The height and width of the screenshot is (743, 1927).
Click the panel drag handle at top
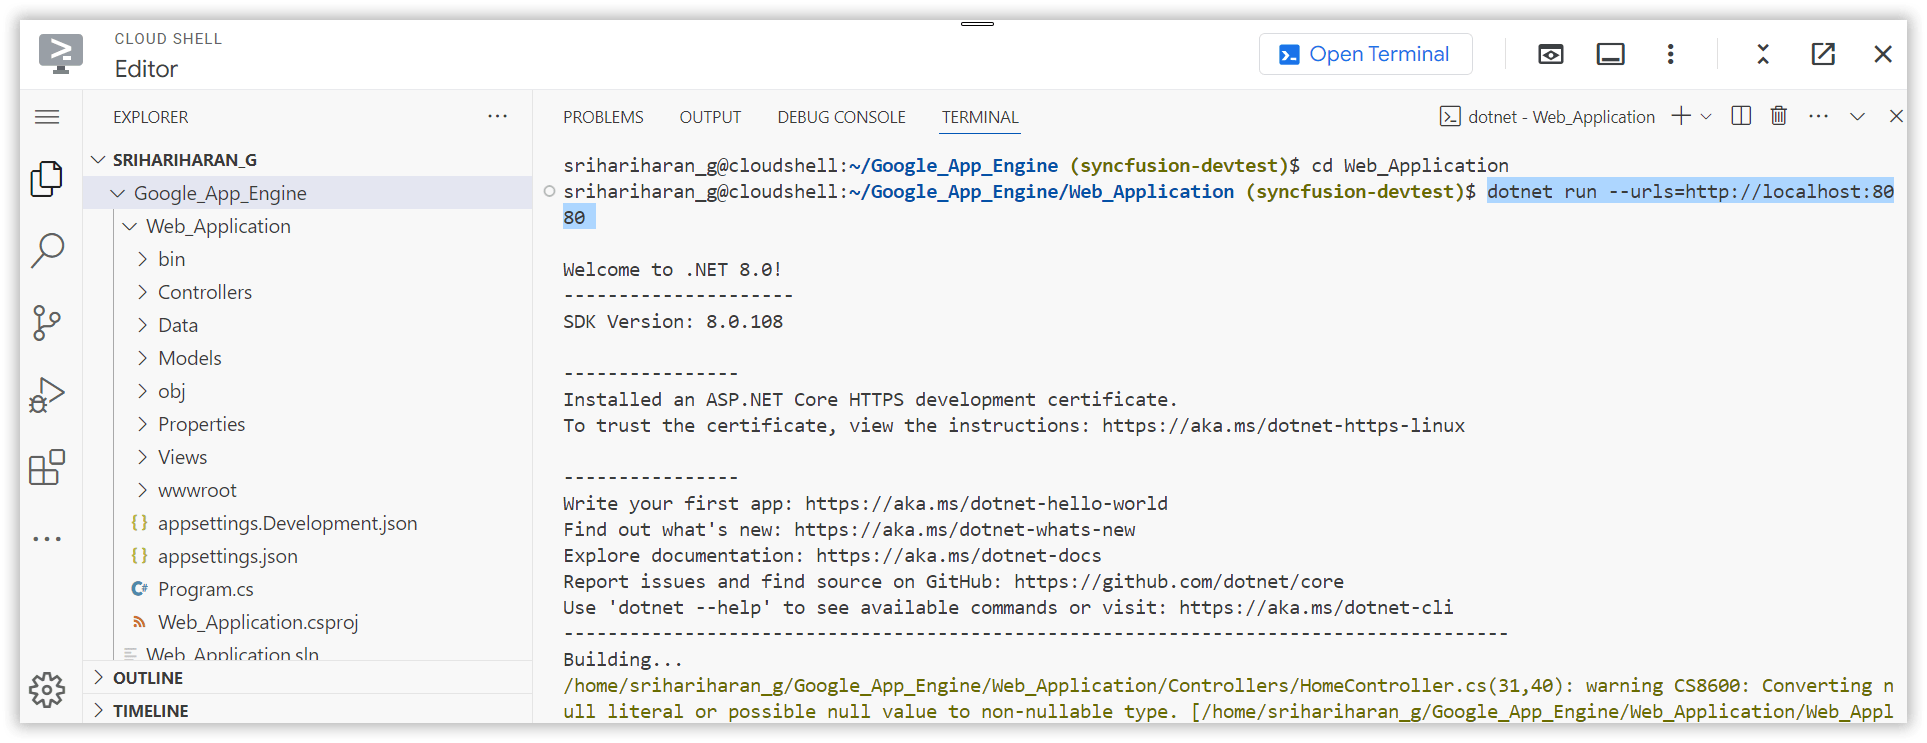click(977, 23)
